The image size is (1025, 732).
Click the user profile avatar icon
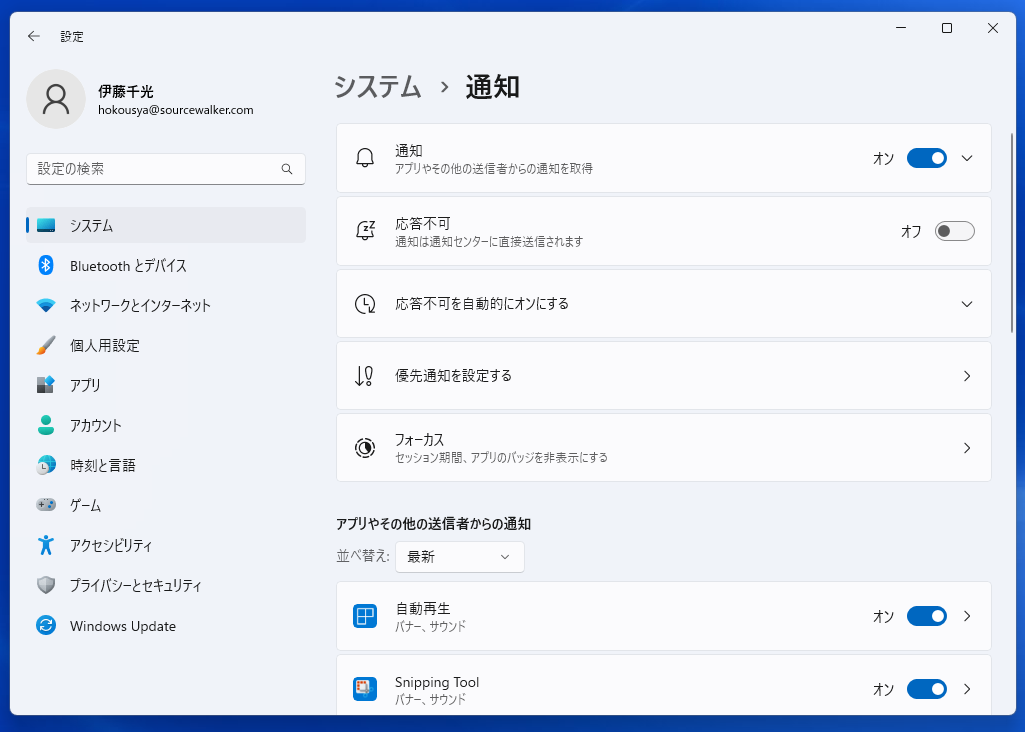coord(56,99)
